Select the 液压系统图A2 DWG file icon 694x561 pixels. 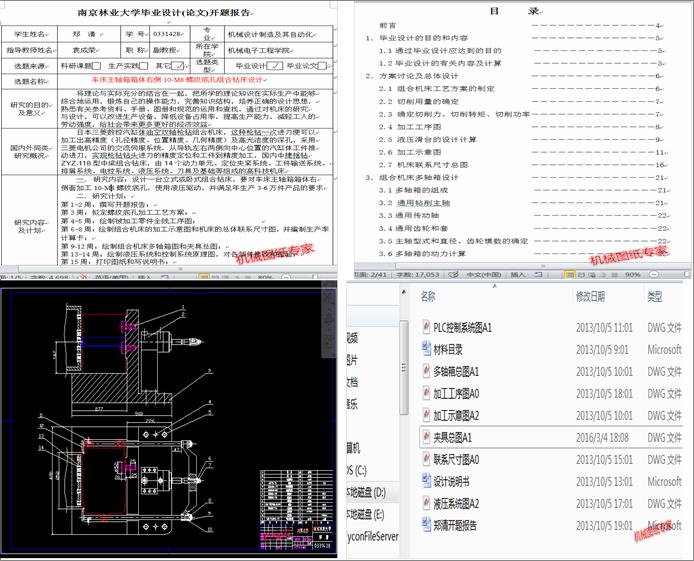426,503
